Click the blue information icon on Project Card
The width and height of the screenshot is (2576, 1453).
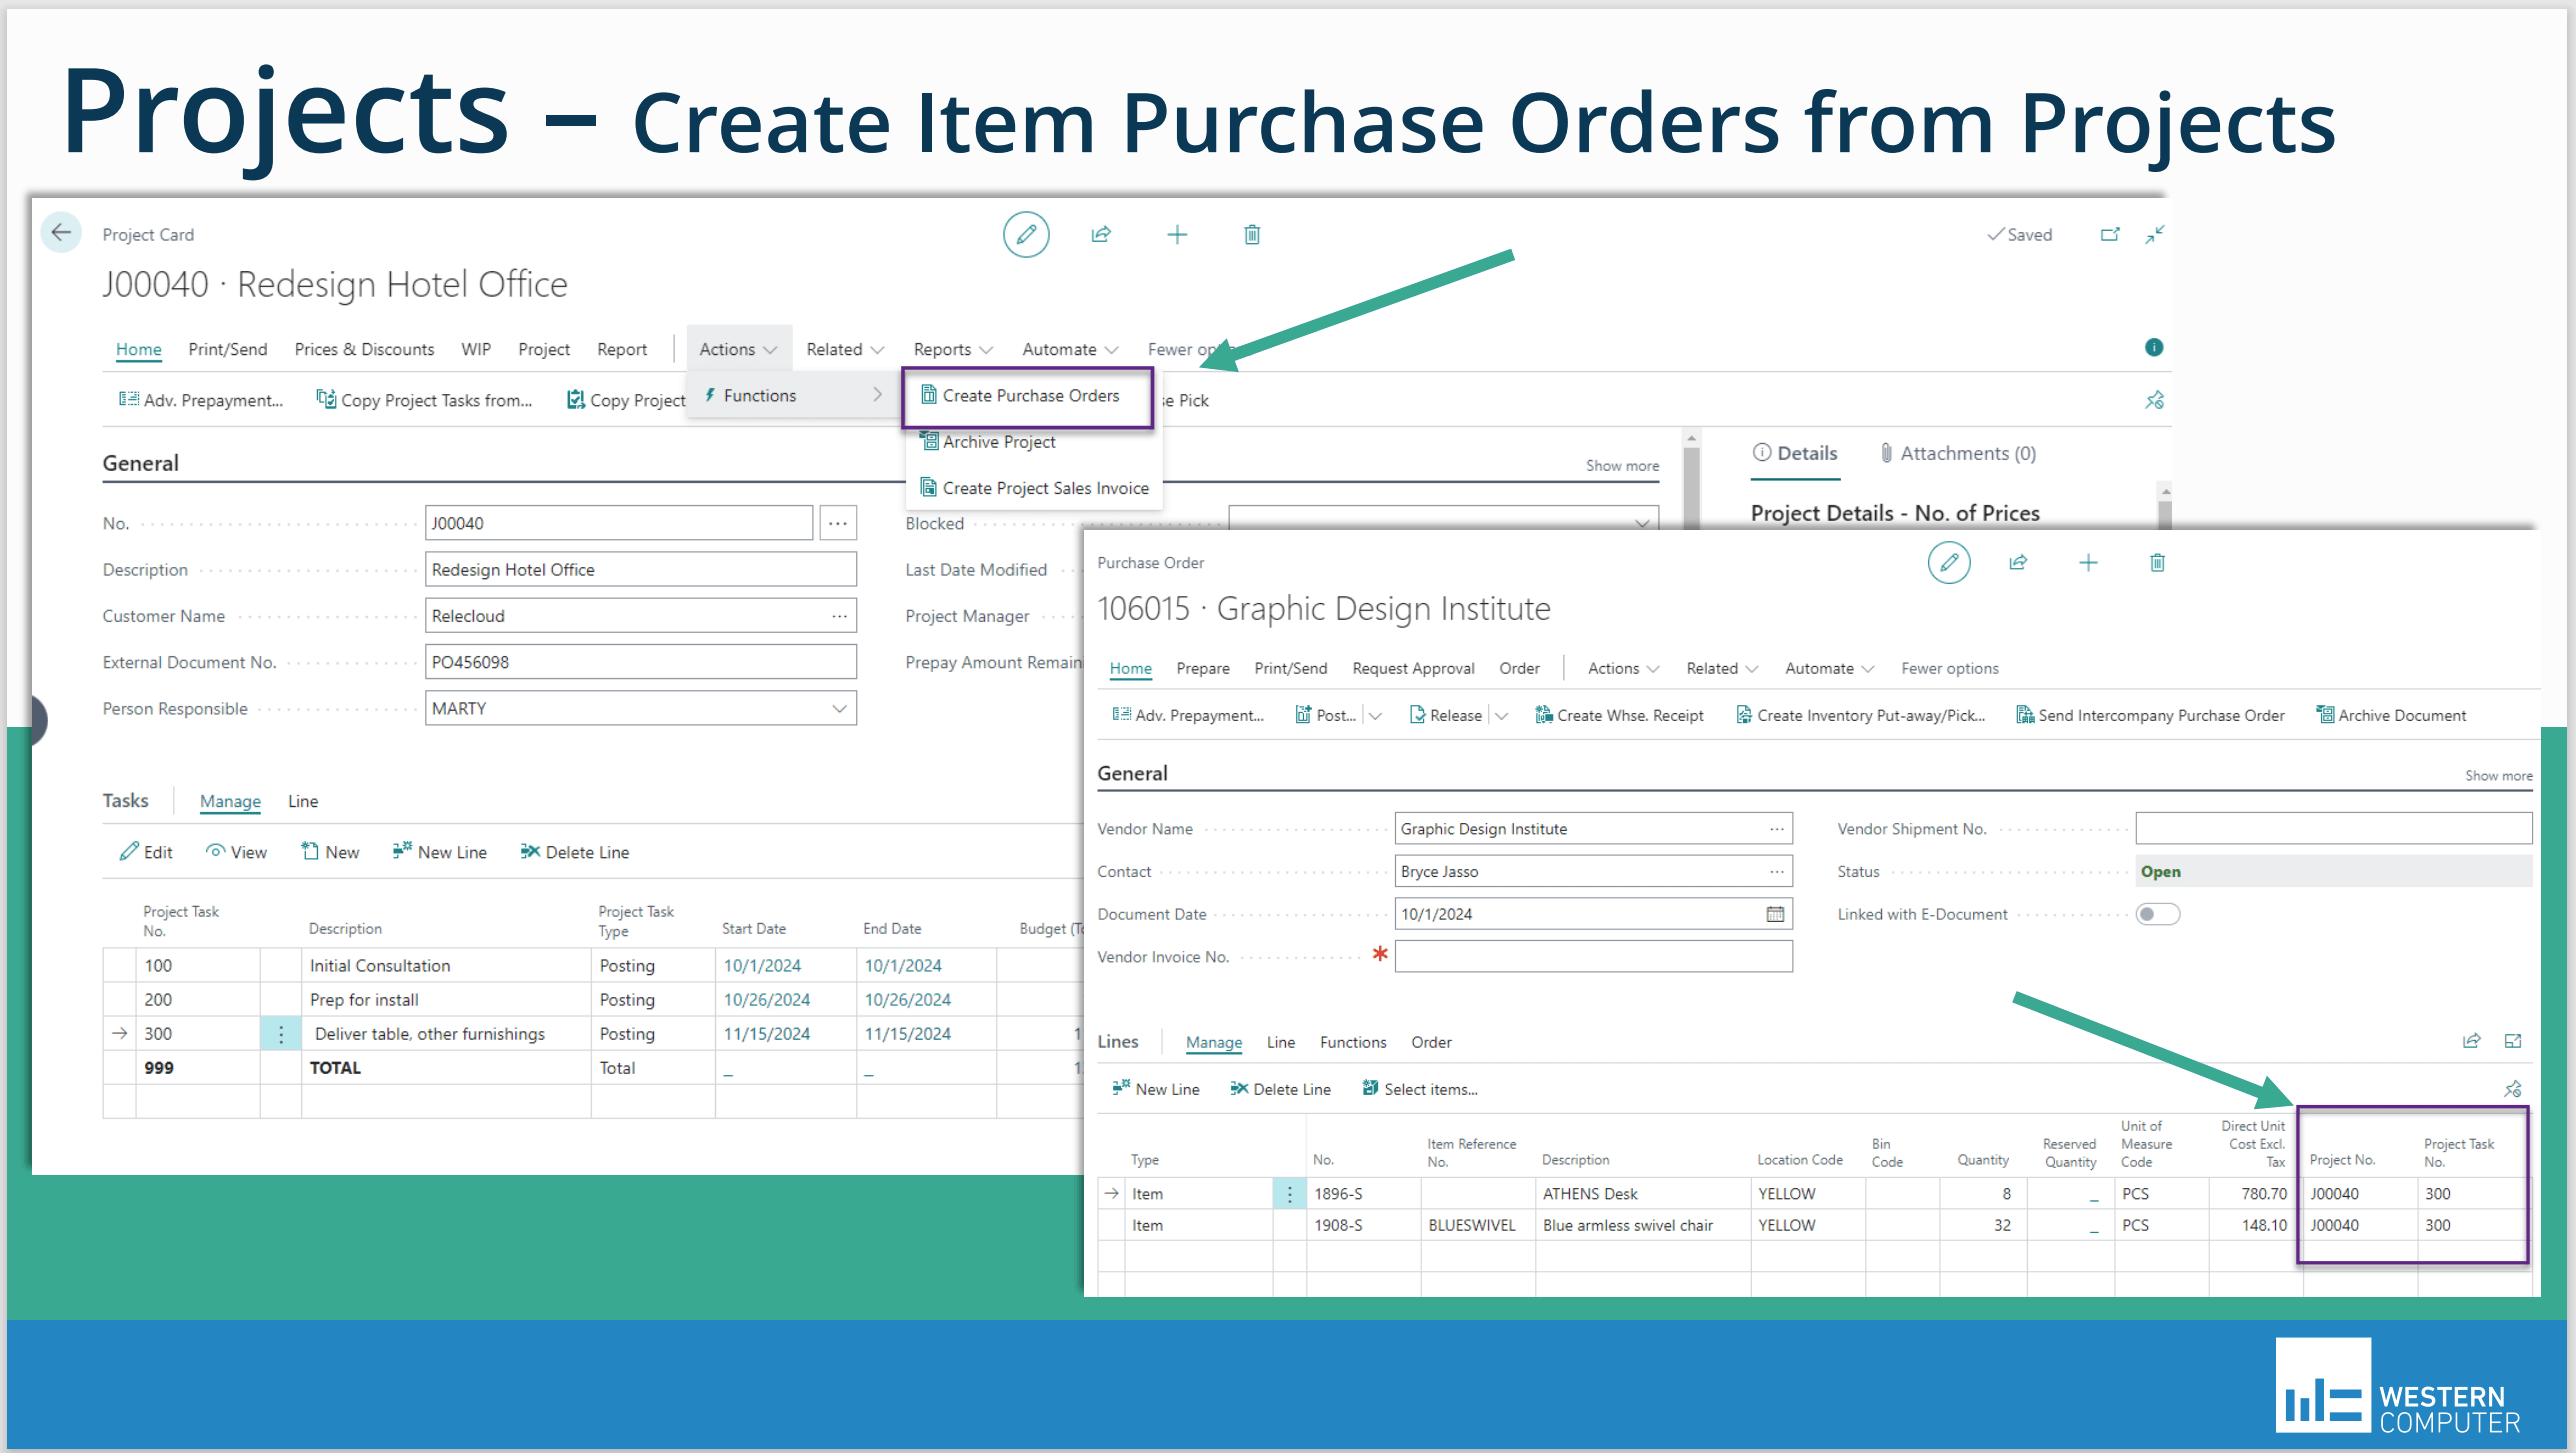[2154, 347]
